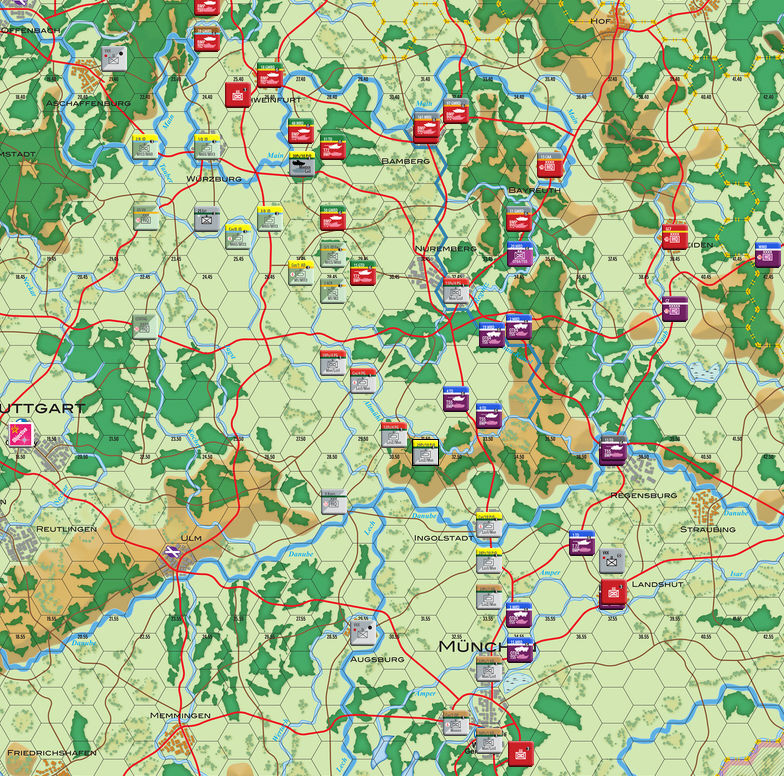Select the purple tank counter northeast of Ingolstadt
This screenshot has width=784, height=776.
(582, 542)
